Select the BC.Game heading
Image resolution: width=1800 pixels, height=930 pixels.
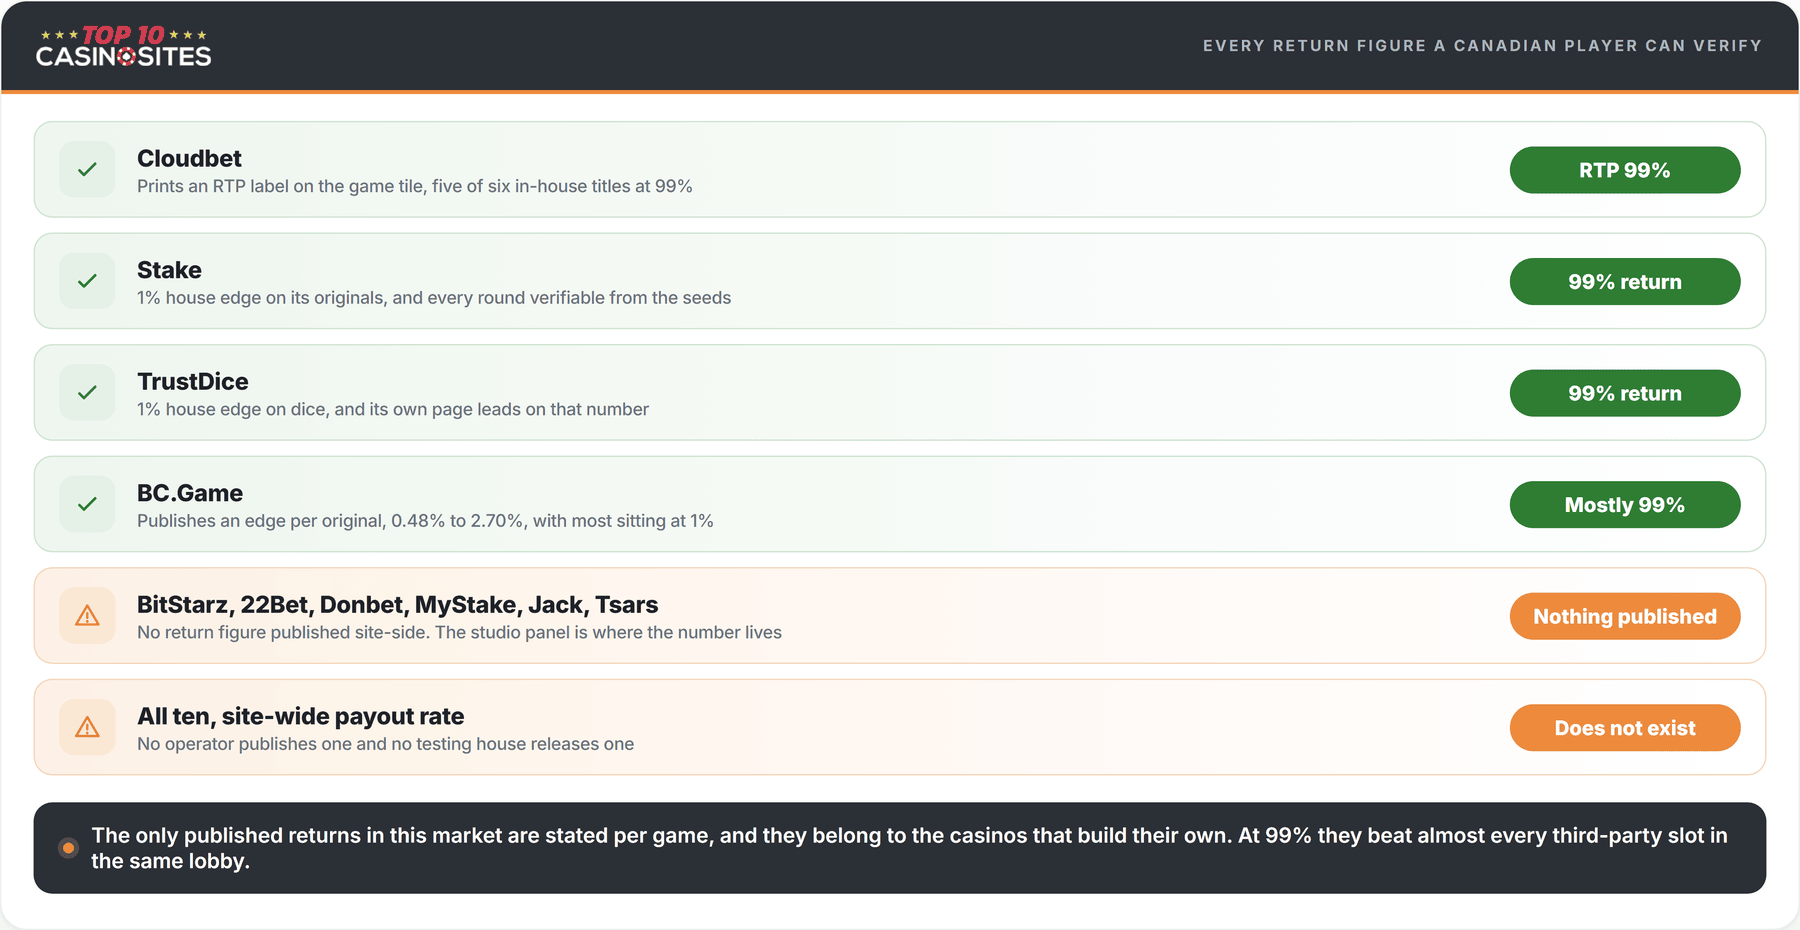click(190, 493)
